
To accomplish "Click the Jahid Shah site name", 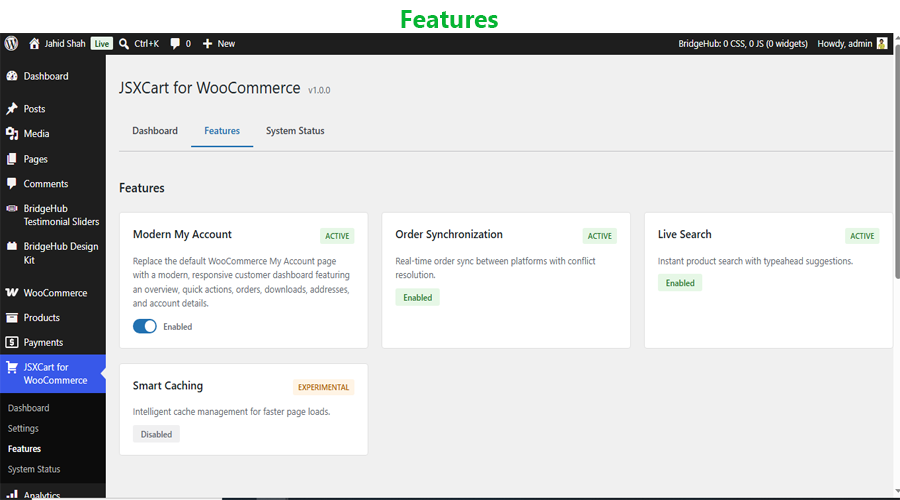I will tap(65, 44).
